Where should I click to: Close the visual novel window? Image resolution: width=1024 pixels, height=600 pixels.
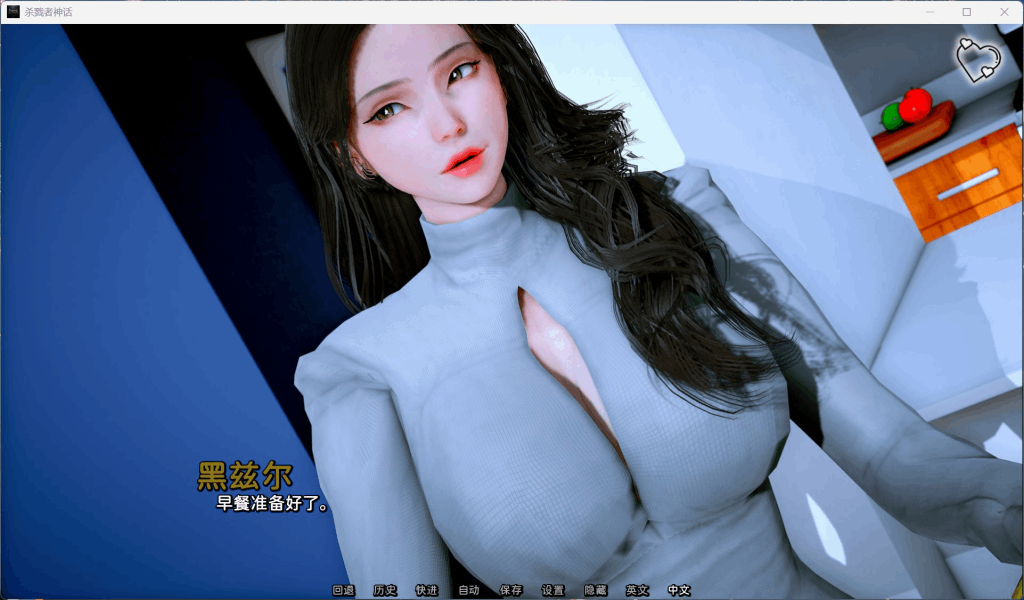(x=1005, y=12)
